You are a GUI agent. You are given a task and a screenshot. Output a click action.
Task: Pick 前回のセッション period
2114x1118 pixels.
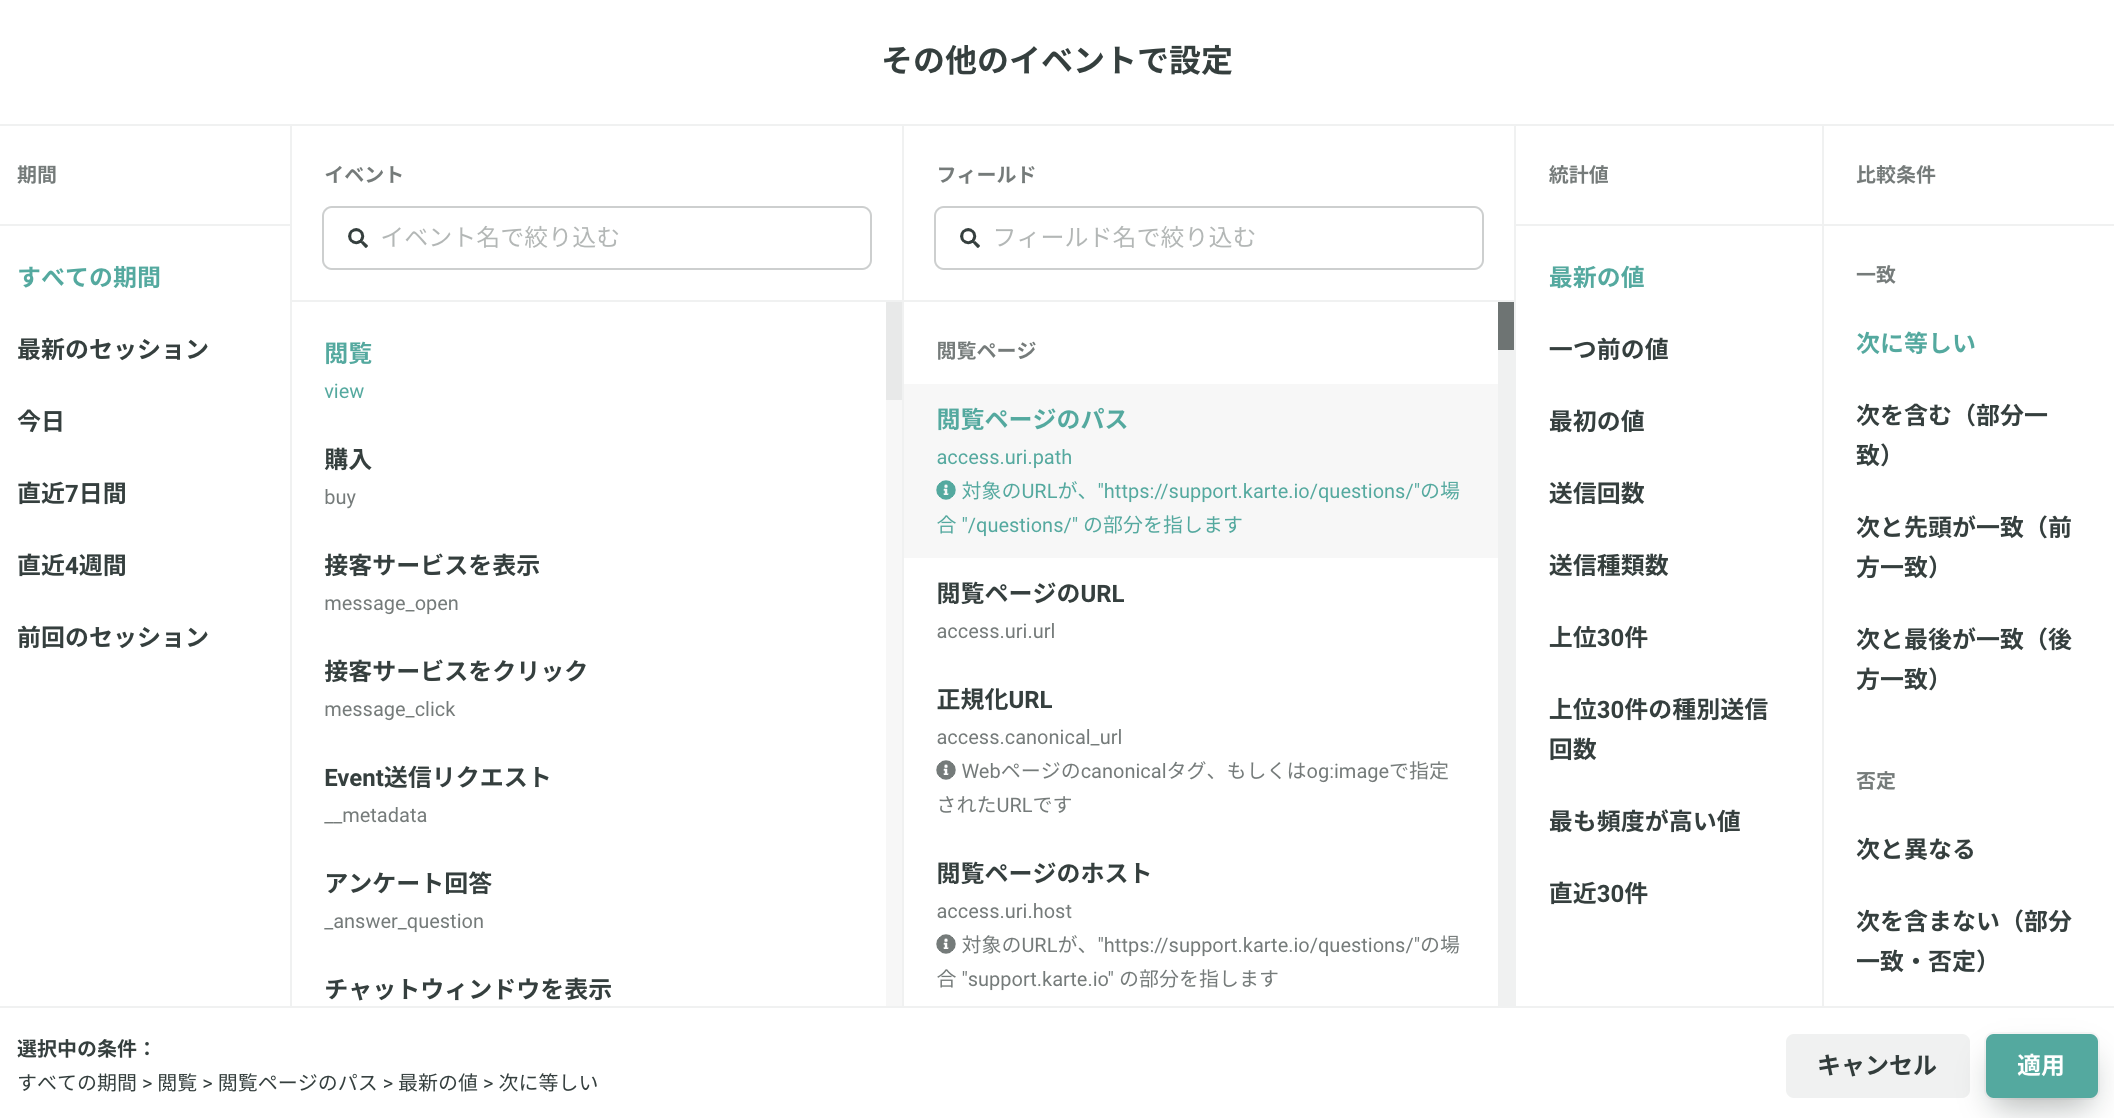coord(113,637)
